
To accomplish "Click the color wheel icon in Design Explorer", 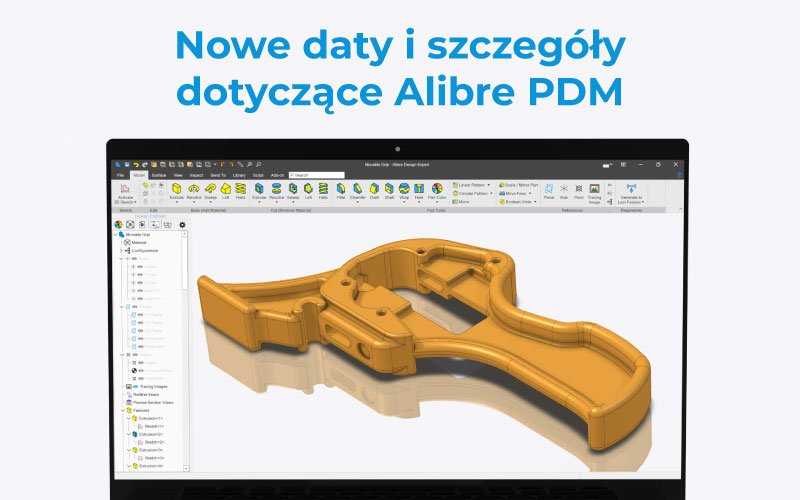I will (x=118, y=224).
